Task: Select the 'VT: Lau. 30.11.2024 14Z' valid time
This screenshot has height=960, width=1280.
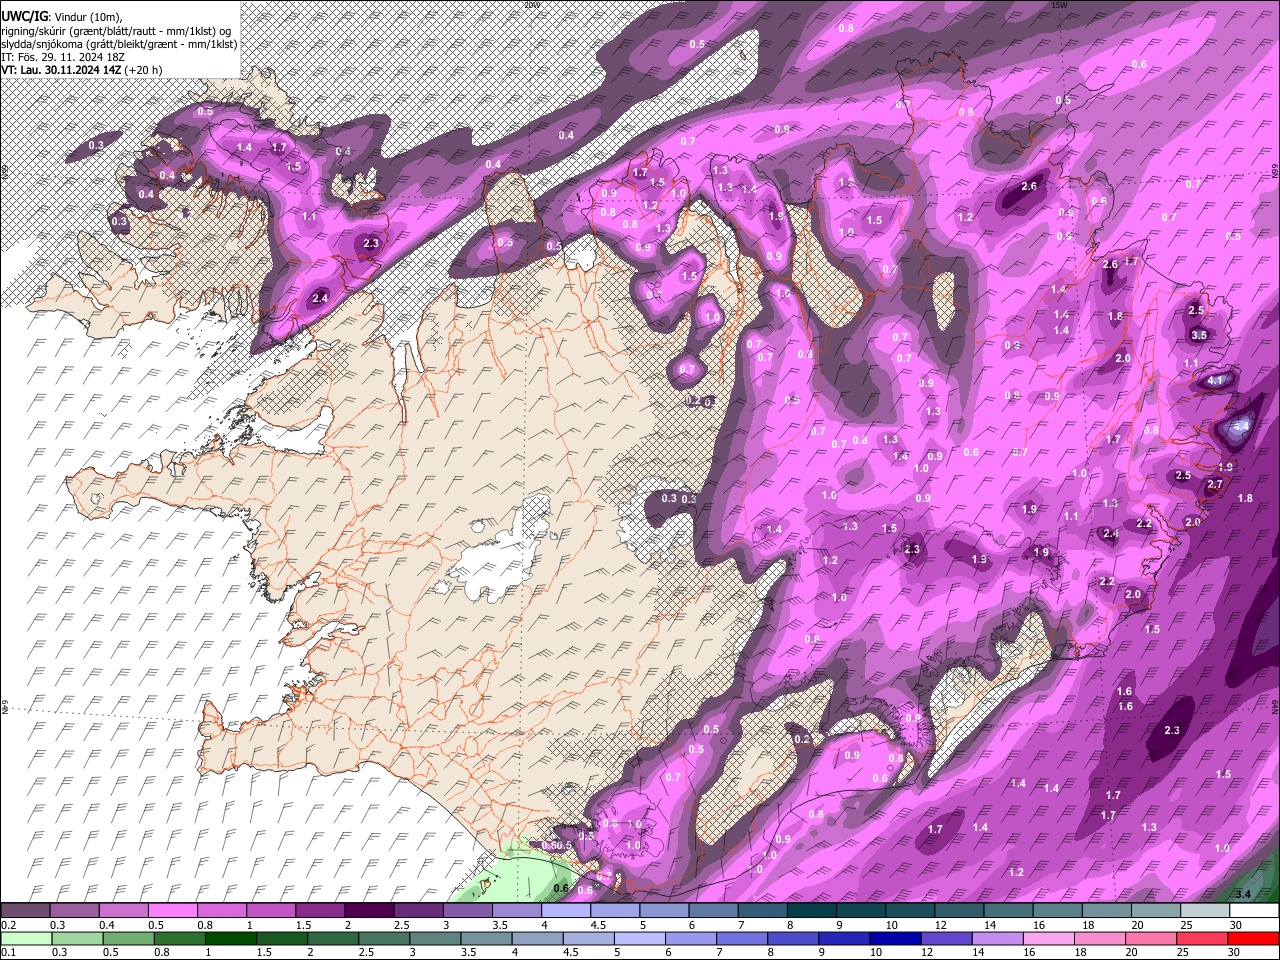Action: point(61,71)
